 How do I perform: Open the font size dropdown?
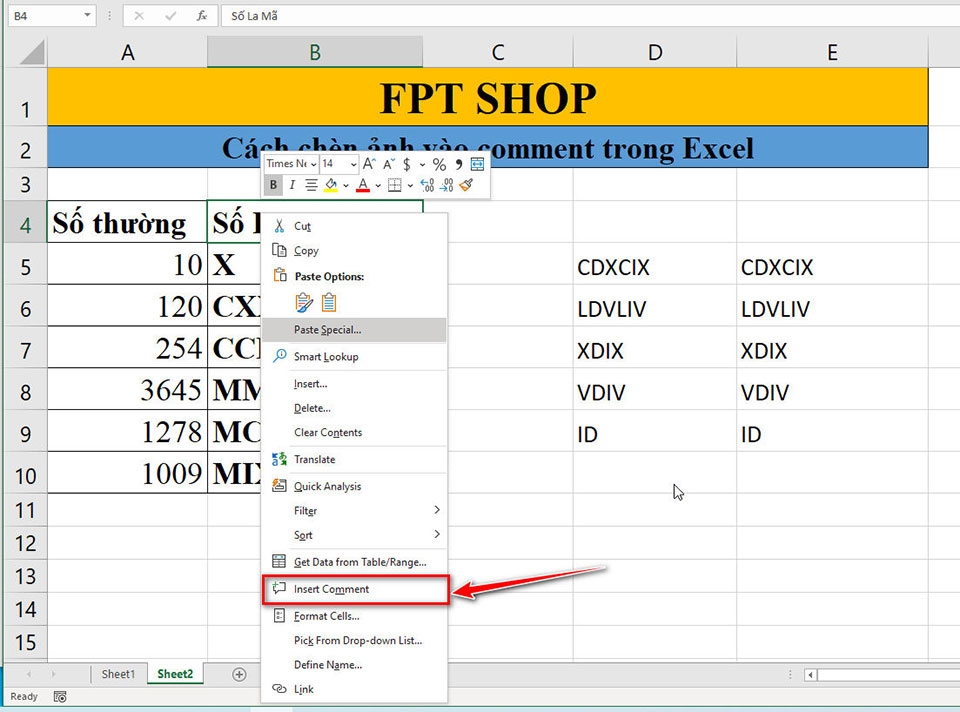(x=352, y=164)
